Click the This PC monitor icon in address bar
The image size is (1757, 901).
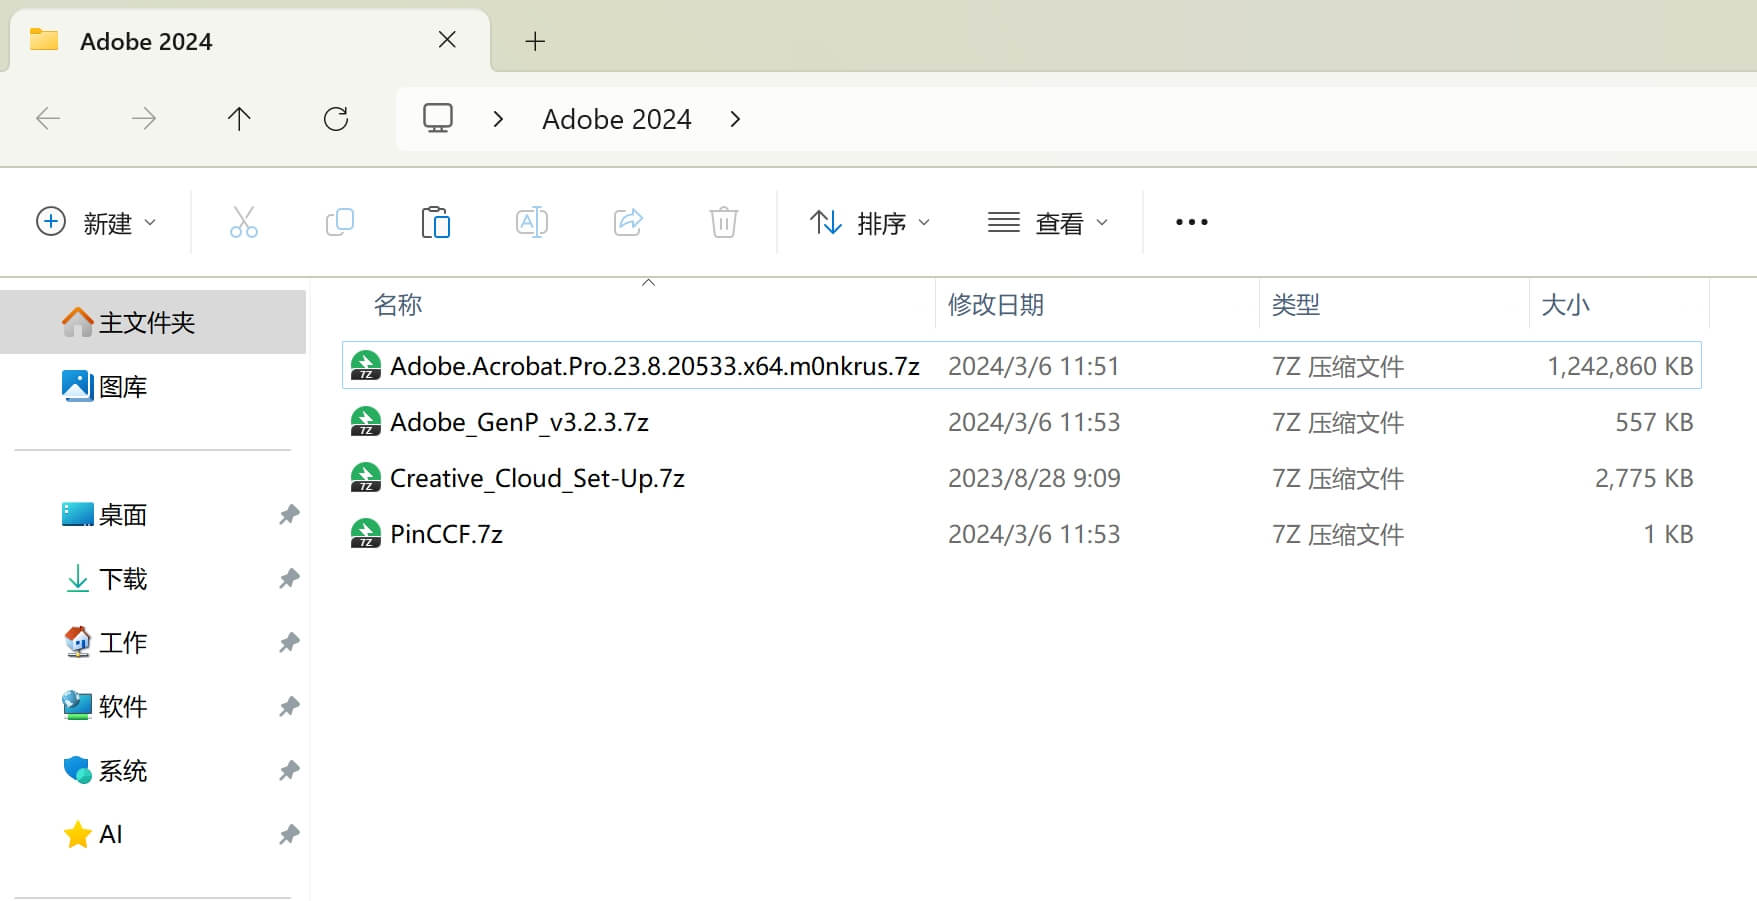pos(438,118)
